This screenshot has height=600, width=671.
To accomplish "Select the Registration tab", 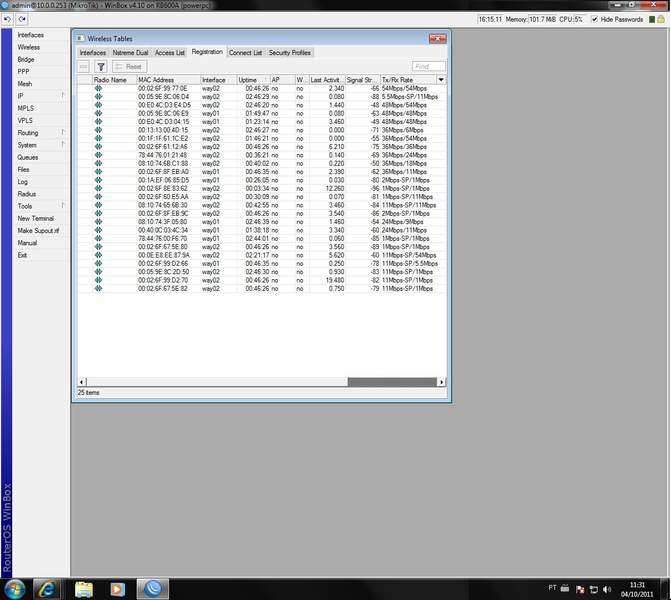I will (x=207, y=52).
